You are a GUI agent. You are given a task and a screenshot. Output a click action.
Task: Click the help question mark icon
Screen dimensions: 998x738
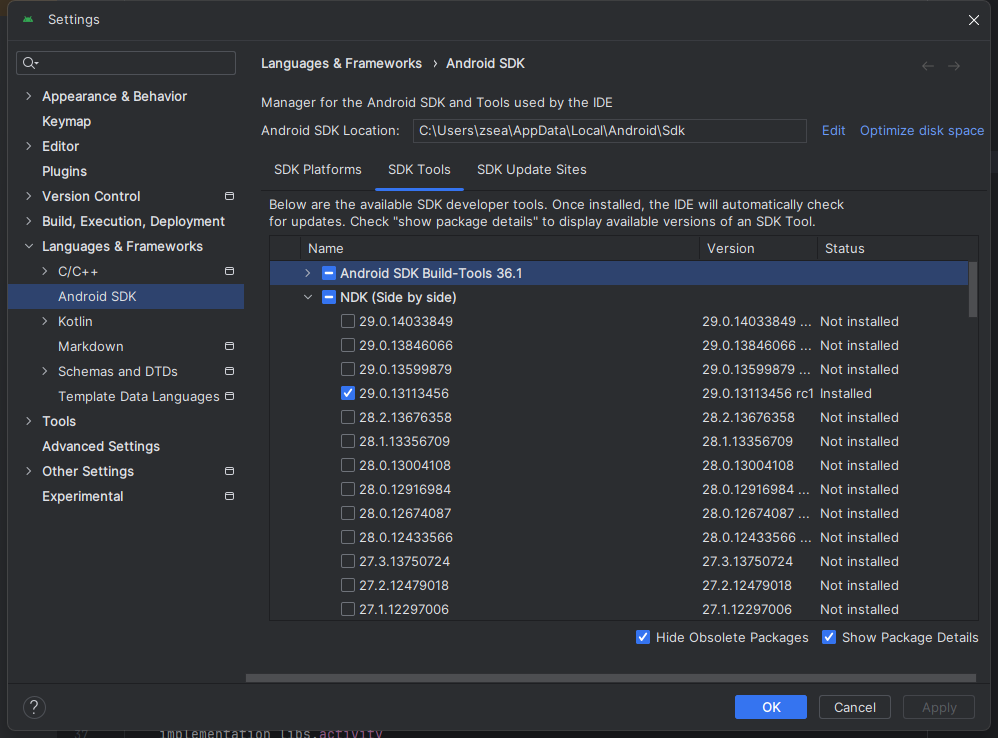[34, 707]
